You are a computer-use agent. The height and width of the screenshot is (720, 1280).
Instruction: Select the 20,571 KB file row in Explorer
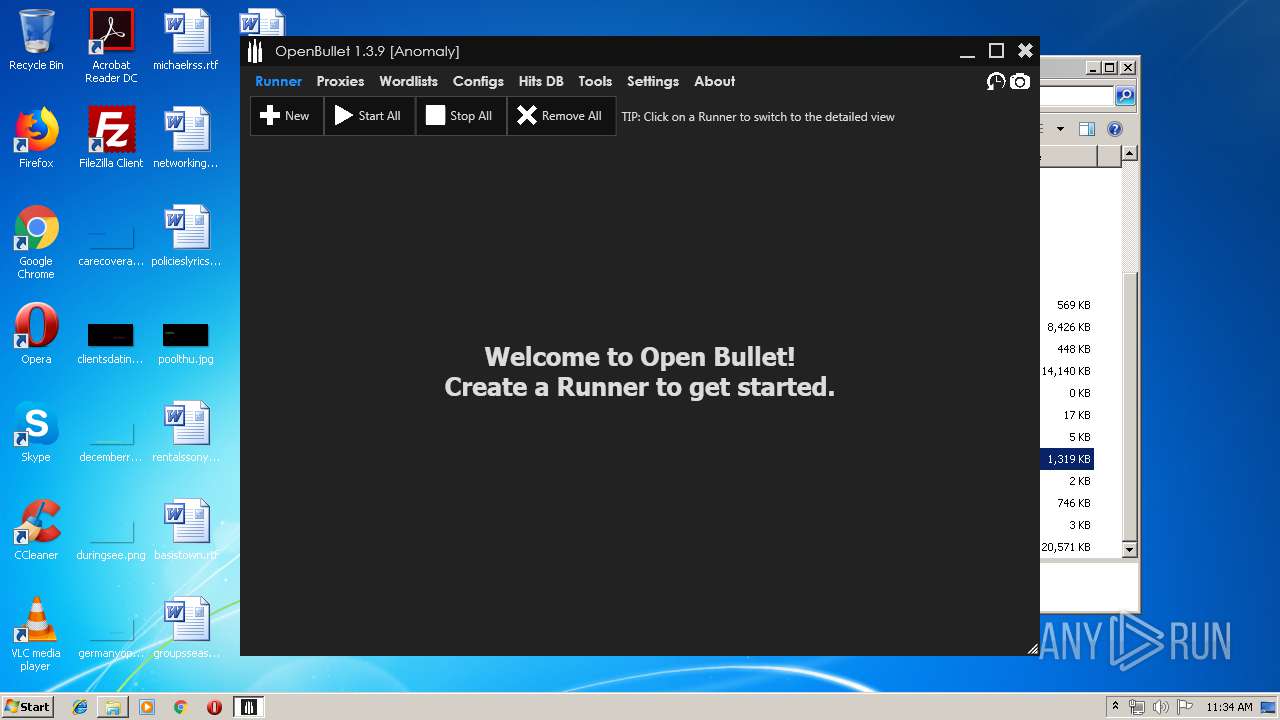pyautogui.click(x=1067, y=547)
